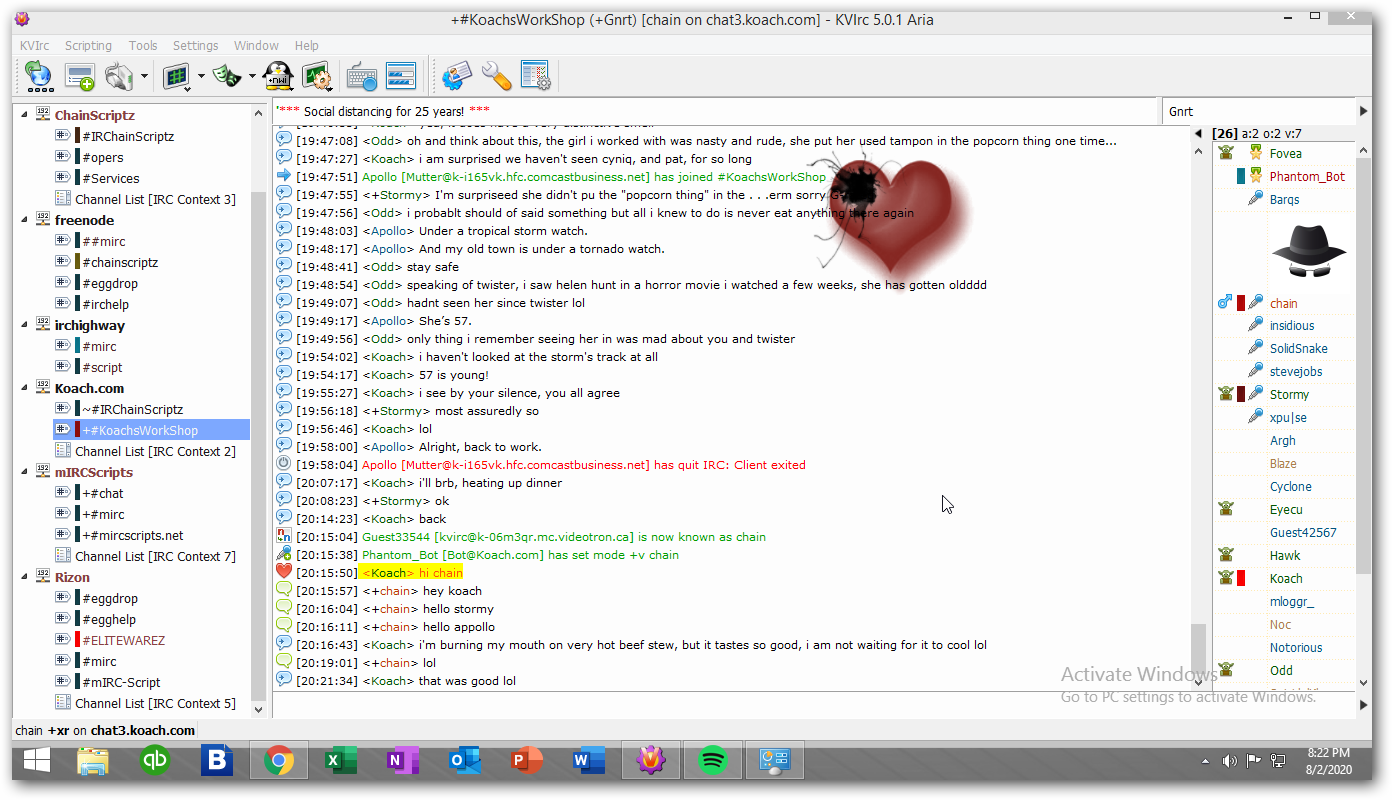This screenshot has height=800, width=1392.
Task: Open dropdown arrow beside the green grid icon
Action: (x=201, y=77)
